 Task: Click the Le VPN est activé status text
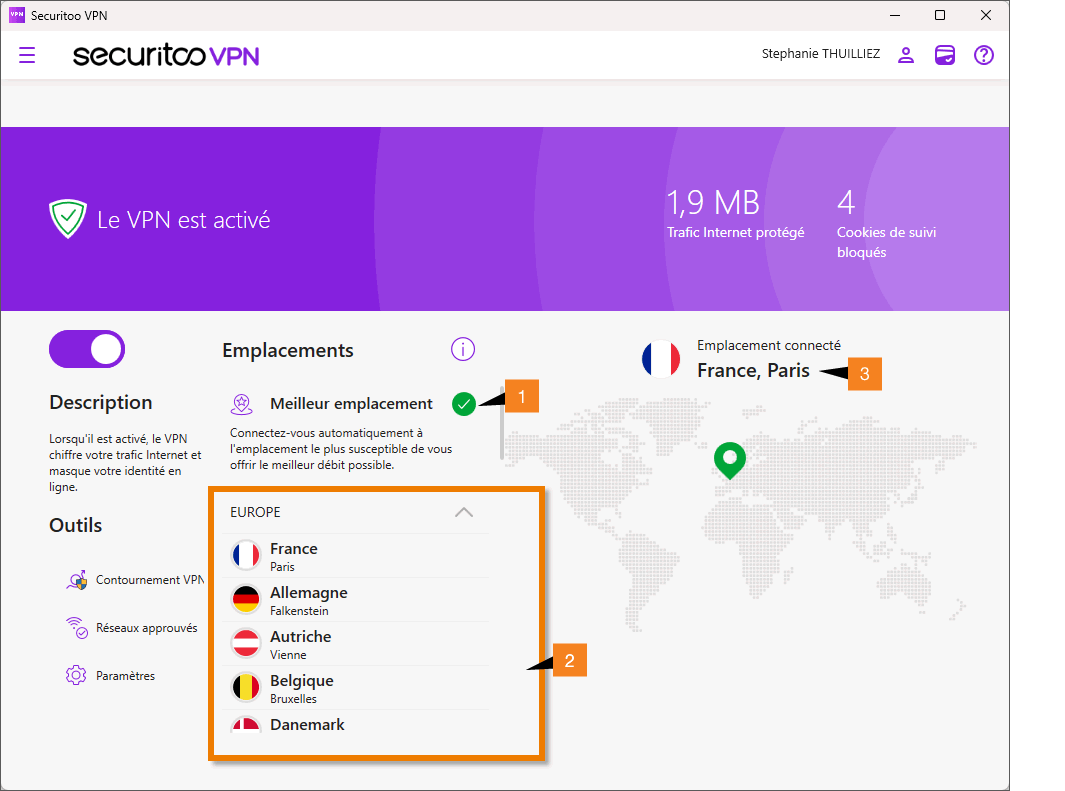pyautogui.click(x=183, y=220)
